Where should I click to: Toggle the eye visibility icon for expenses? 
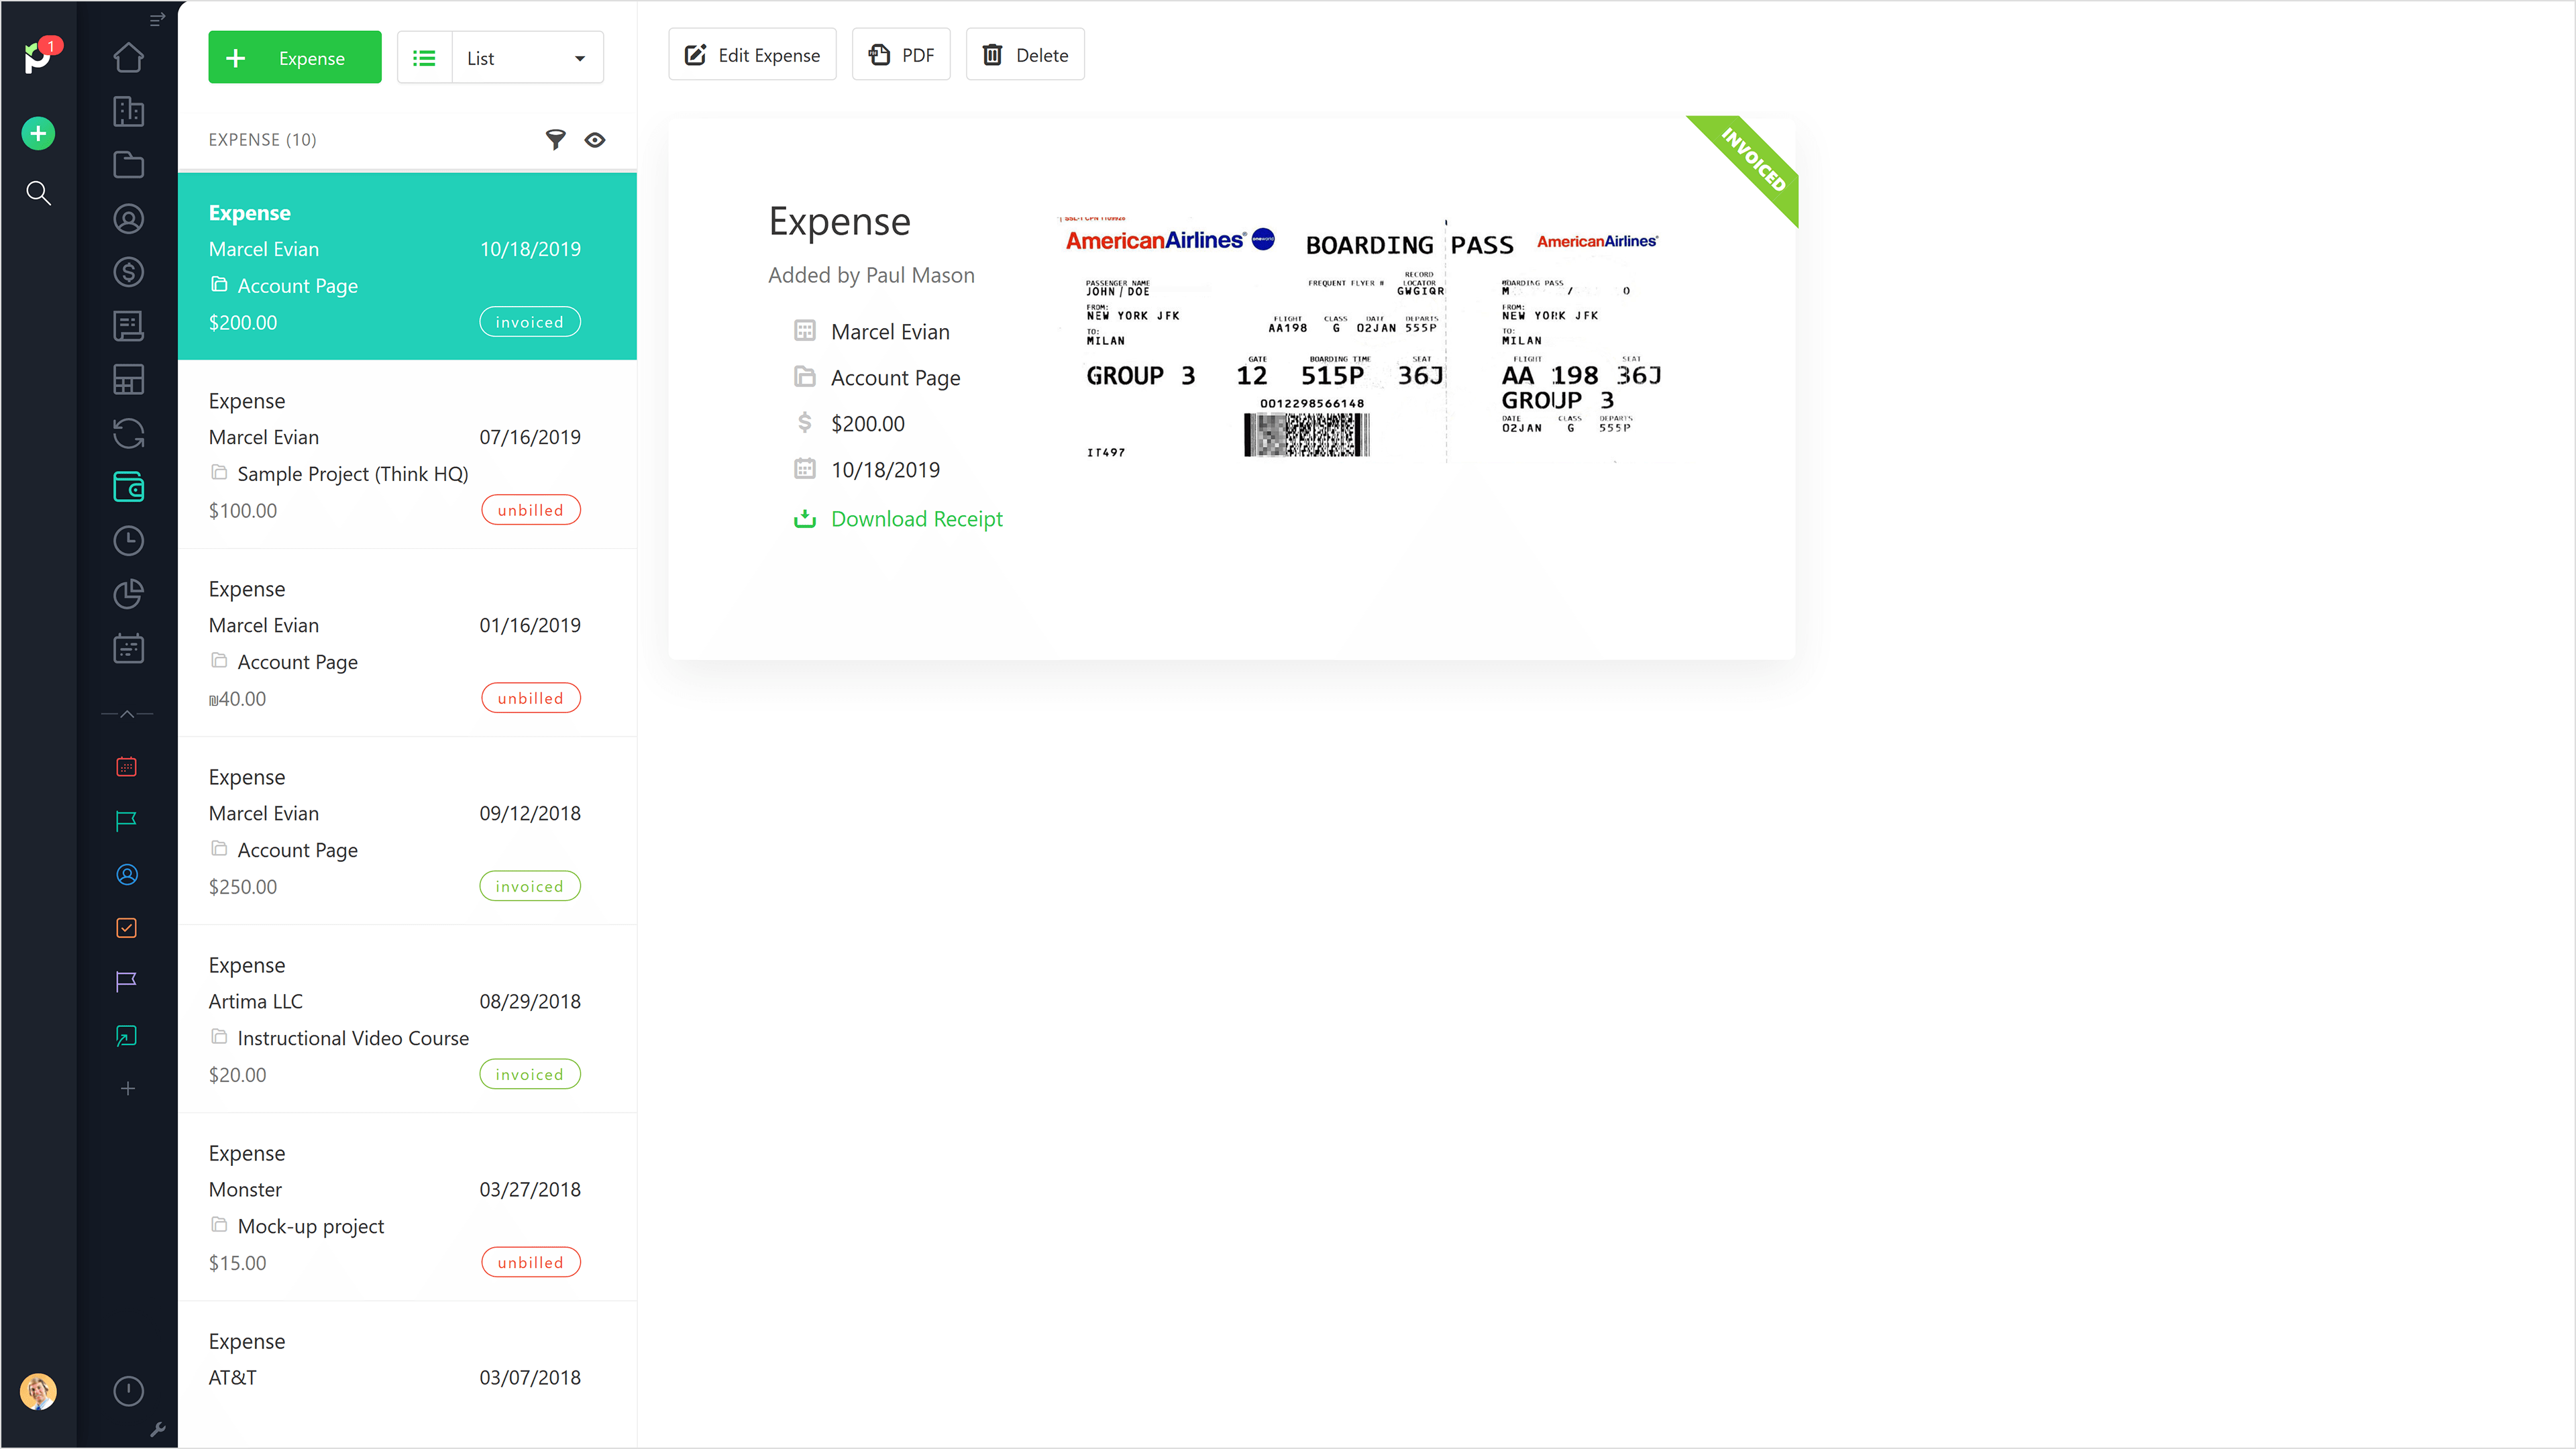coord(595,140)
